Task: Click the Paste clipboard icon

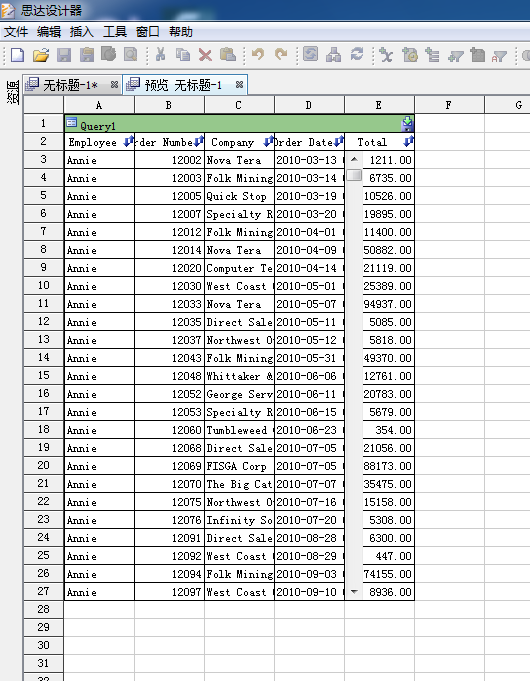Action: click(x=228, y=55)
